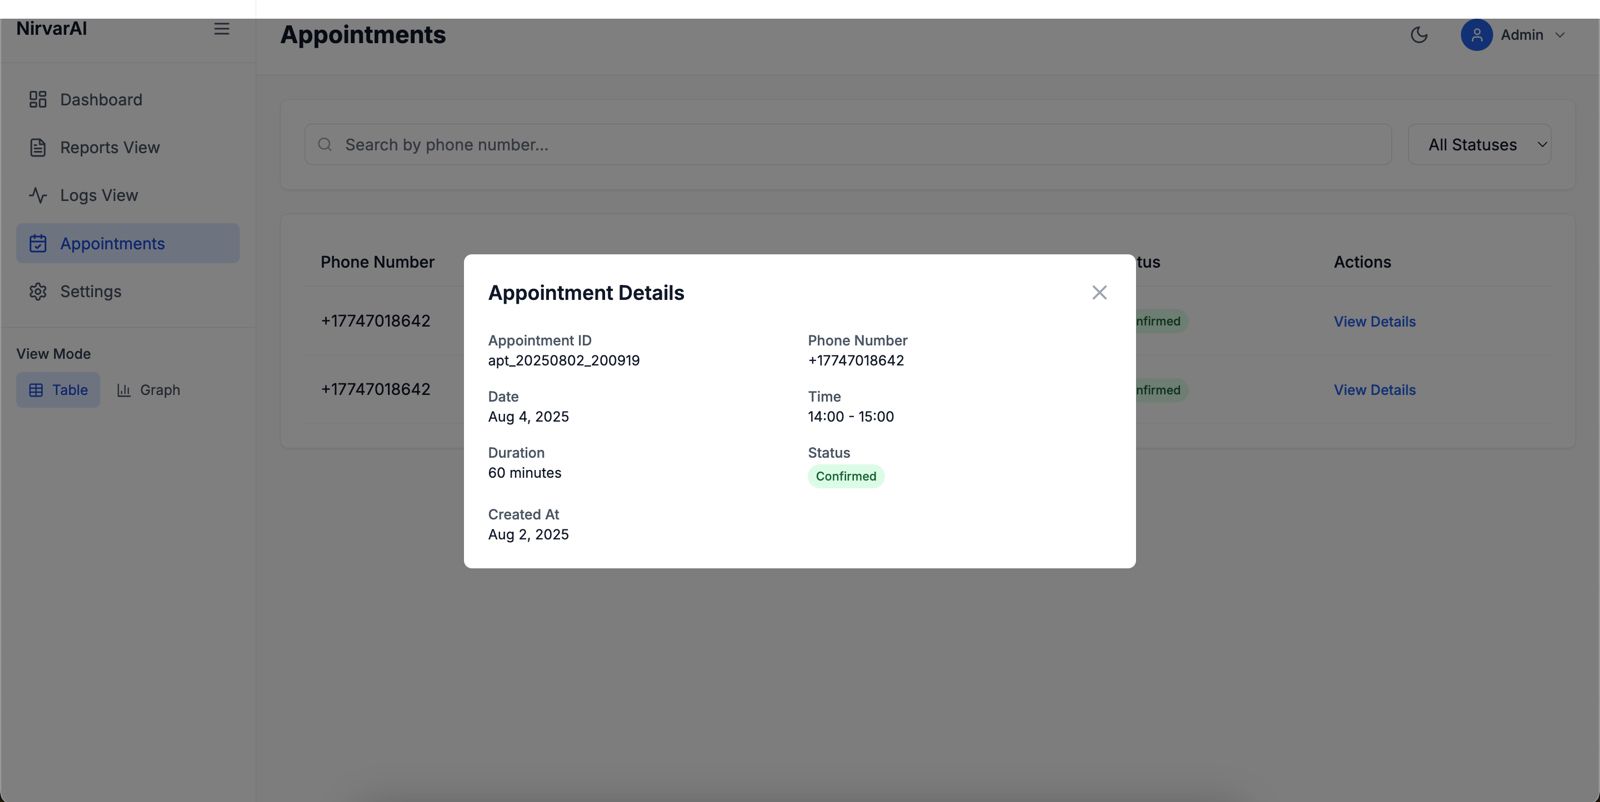Click the NirvarAI logo text
The width and height of the screenshot is (1600, 802).
pyautogui.click(x=52, y=29)
